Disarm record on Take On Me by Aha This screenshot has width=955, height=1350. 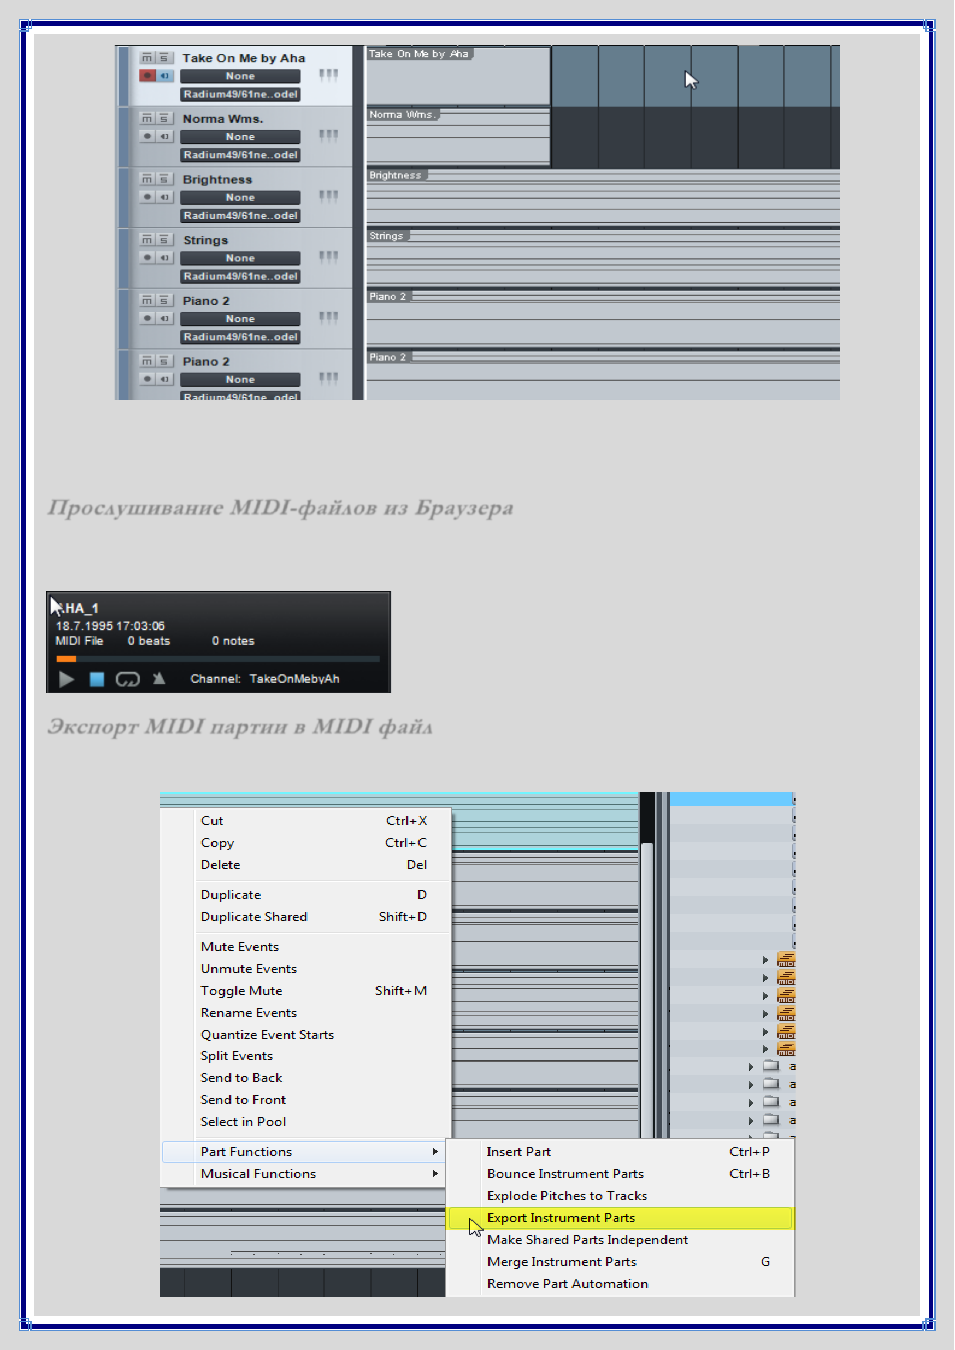coord(147,75)
